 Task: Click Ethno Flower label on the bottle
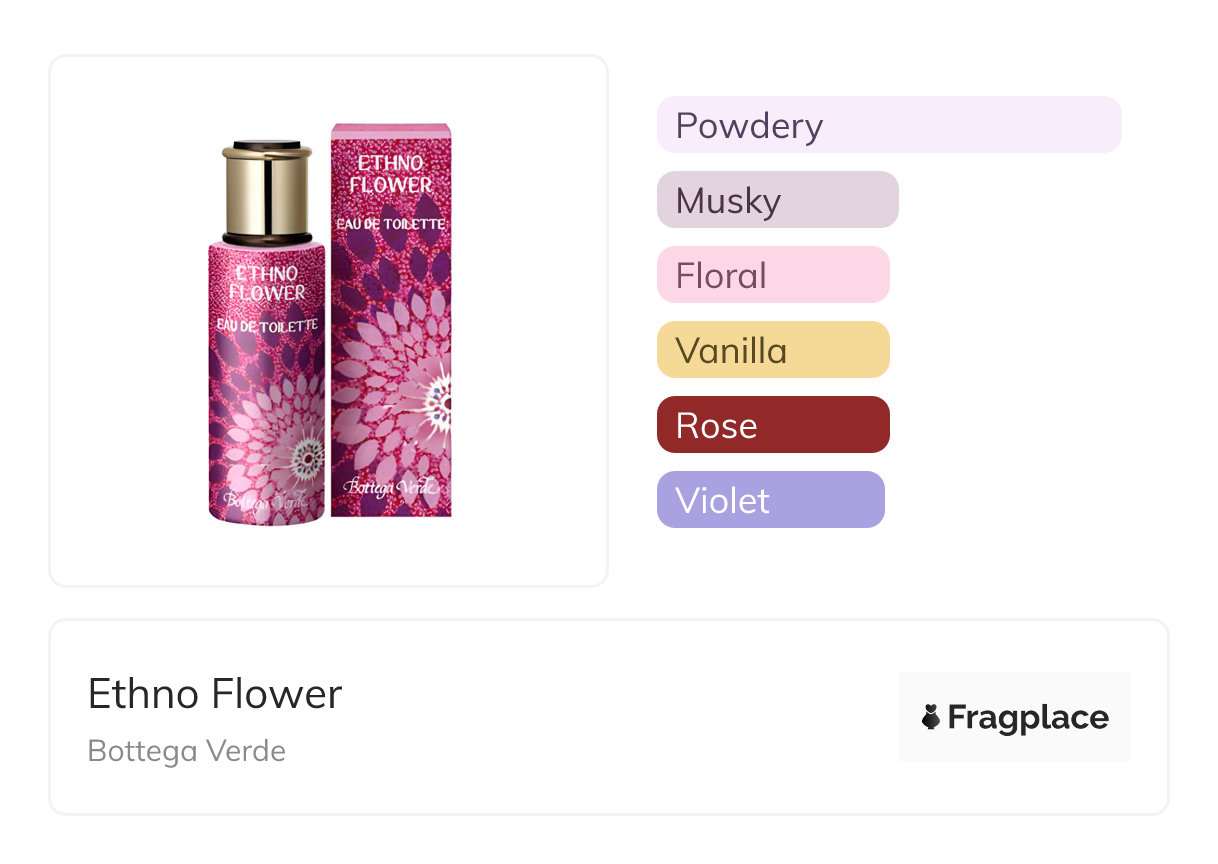pyautogui.click(x=266, y=283)
